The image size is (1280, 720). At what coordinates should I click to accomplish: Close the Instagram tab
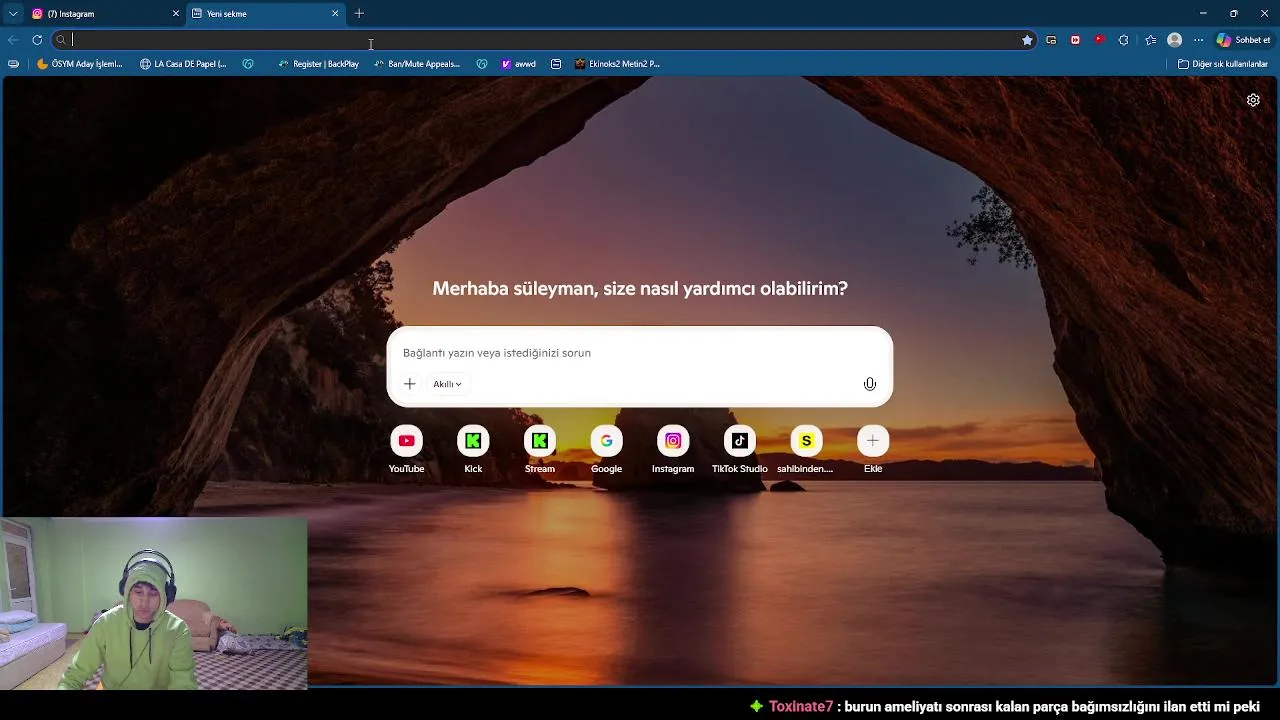click(x=176, y=14)
